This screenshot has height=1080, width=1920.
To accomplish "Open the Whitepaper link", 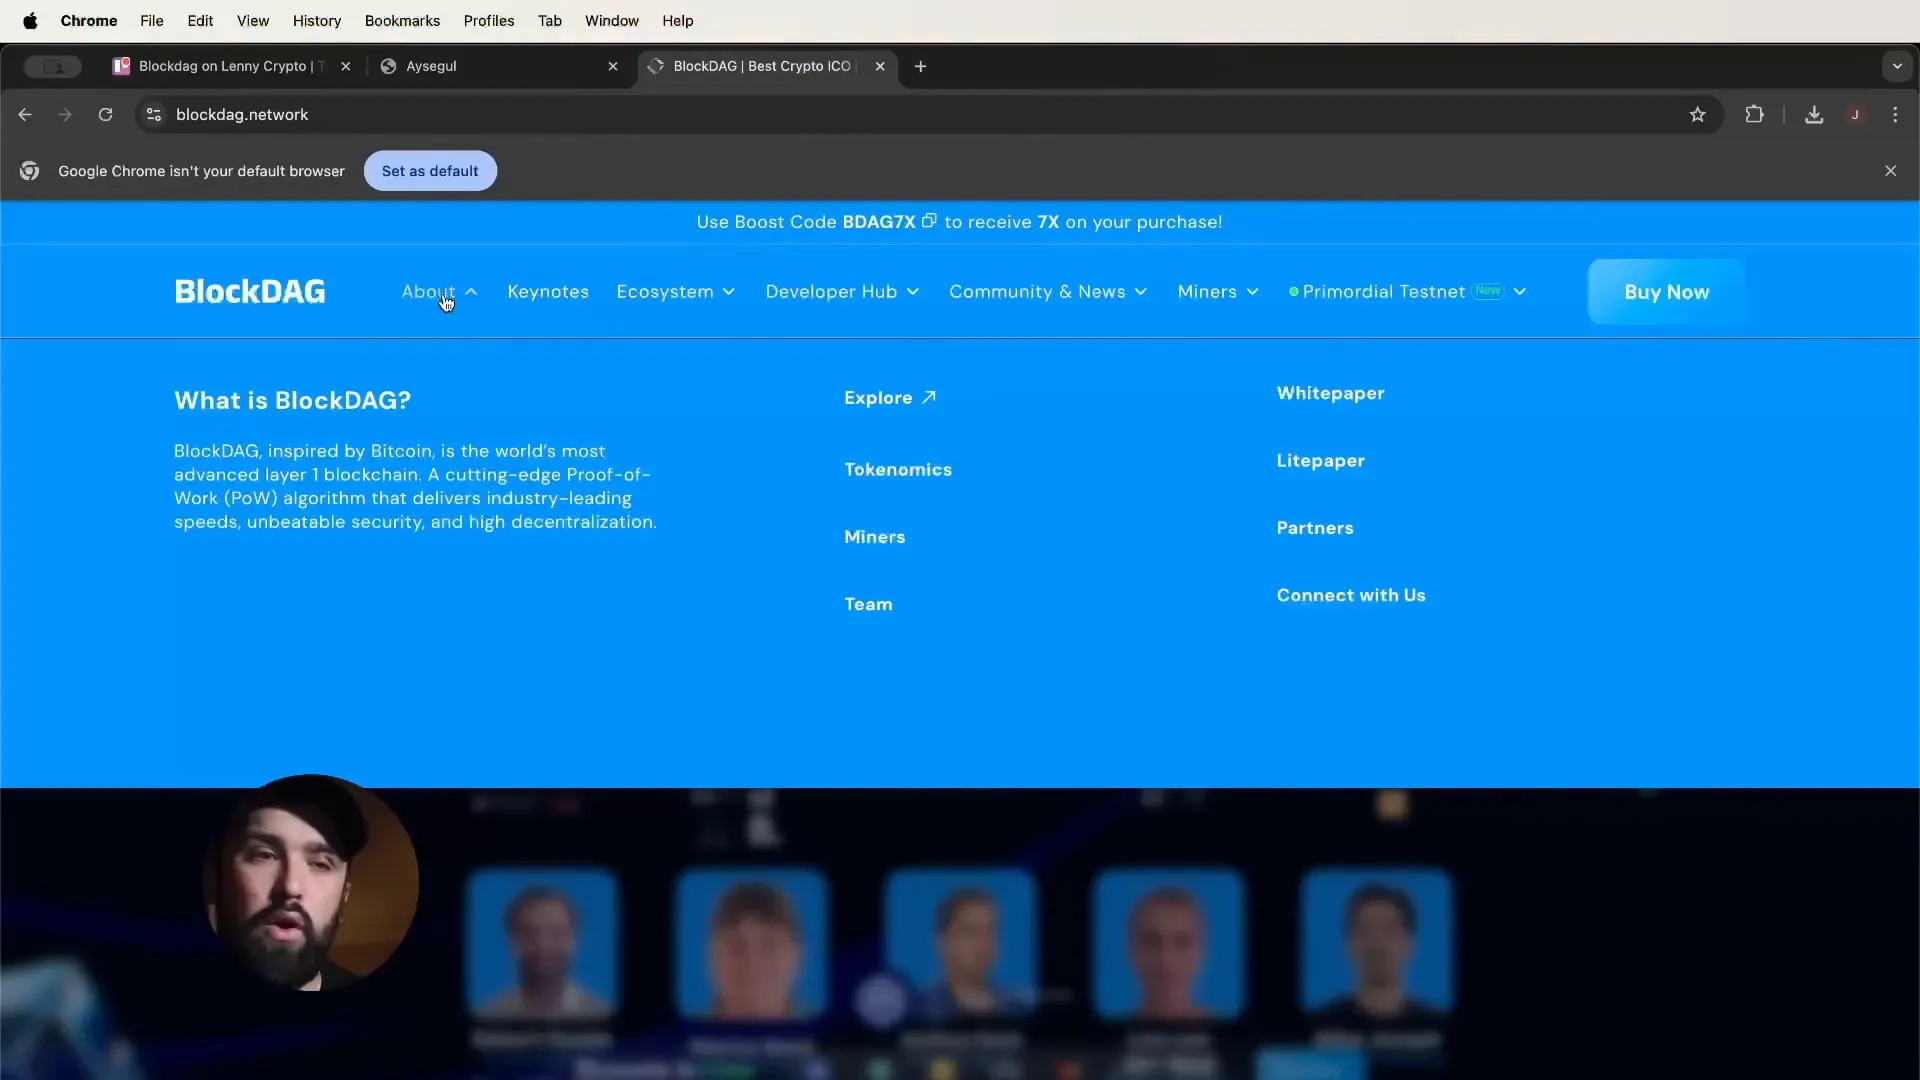I will tap(1330, 393).
